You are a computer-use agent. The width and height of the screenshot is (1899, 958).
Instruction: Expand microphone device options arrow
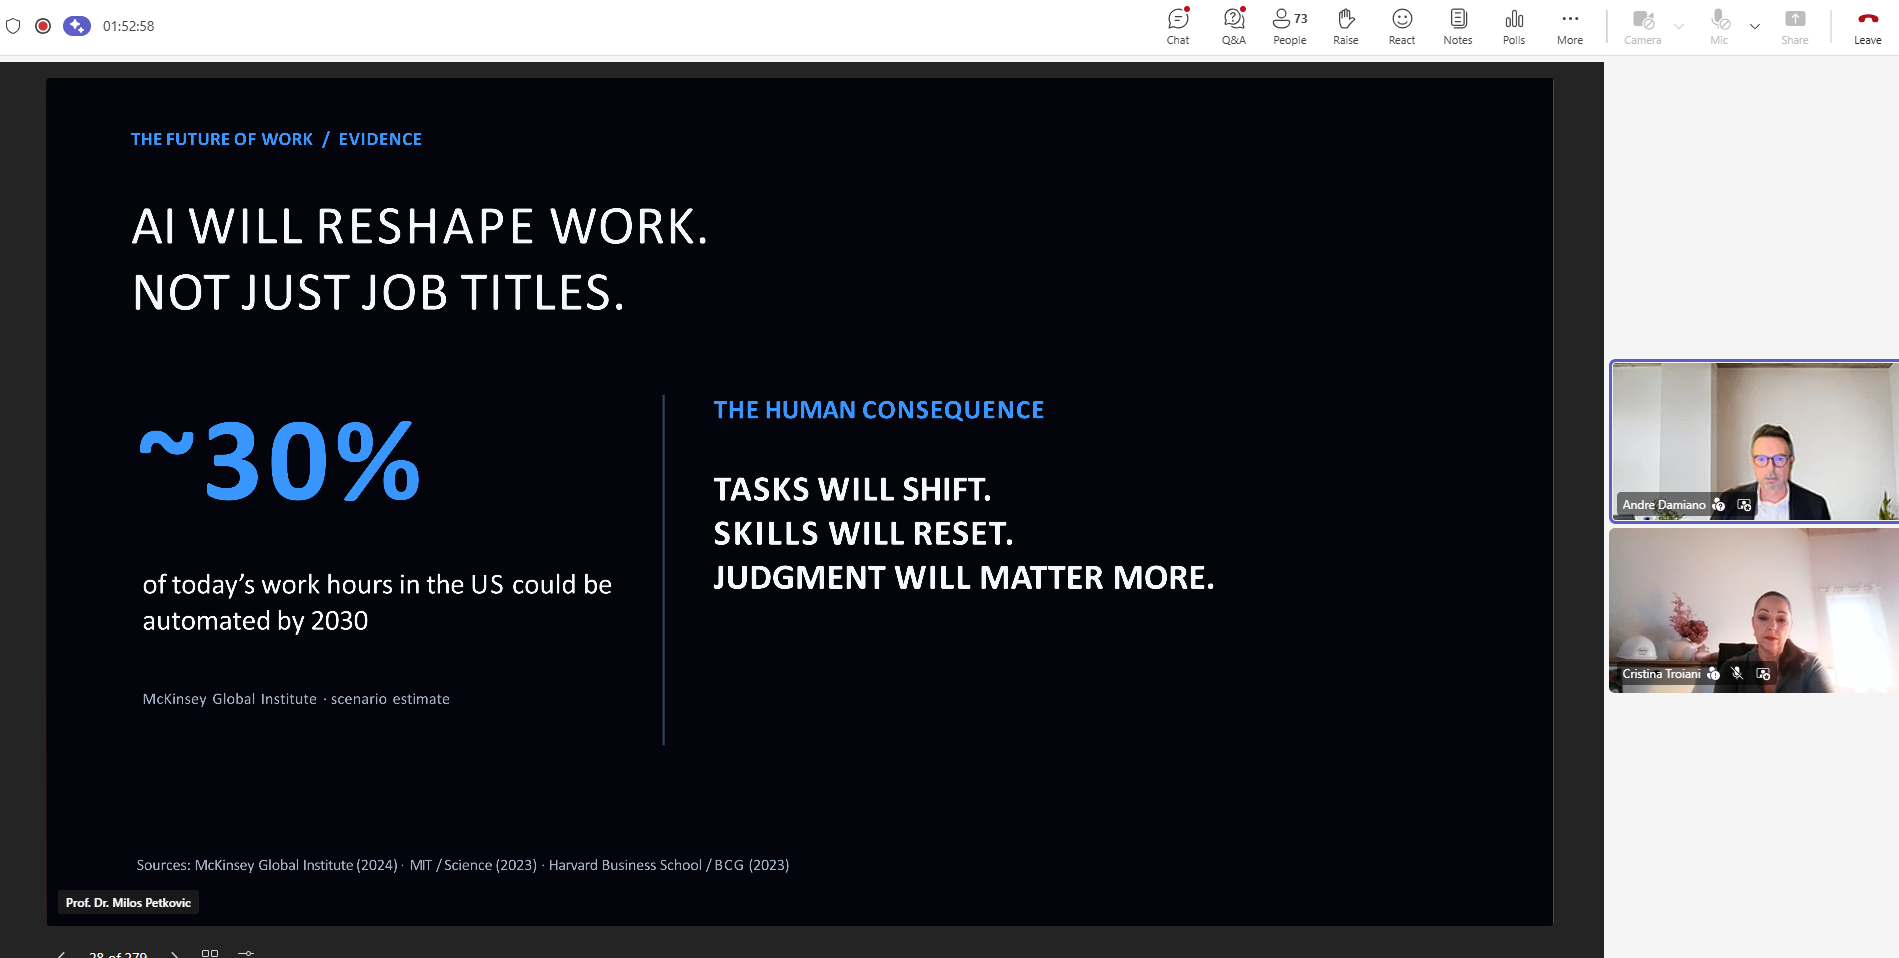[x=1755, y=27]
